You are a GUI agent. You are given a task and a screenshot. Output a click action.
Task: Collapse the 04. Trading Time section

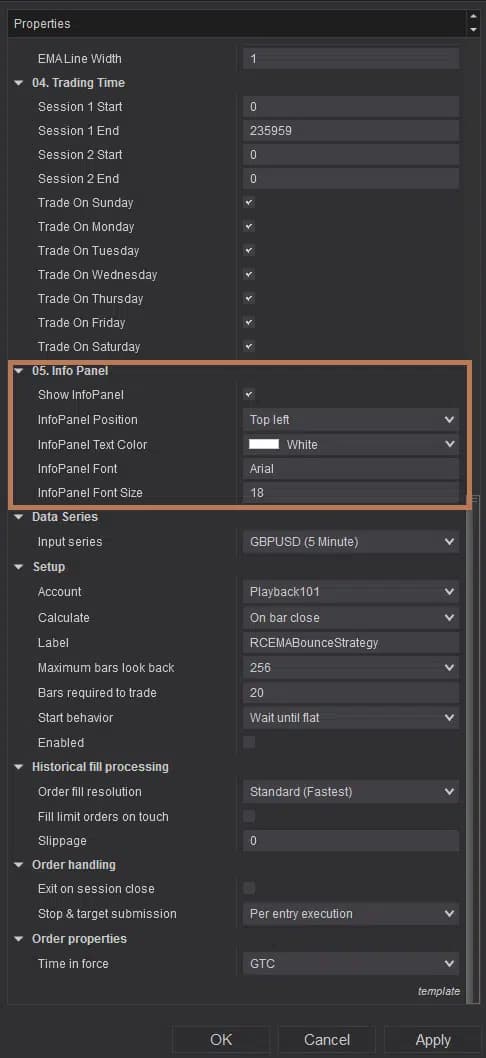tap(18, 83)
